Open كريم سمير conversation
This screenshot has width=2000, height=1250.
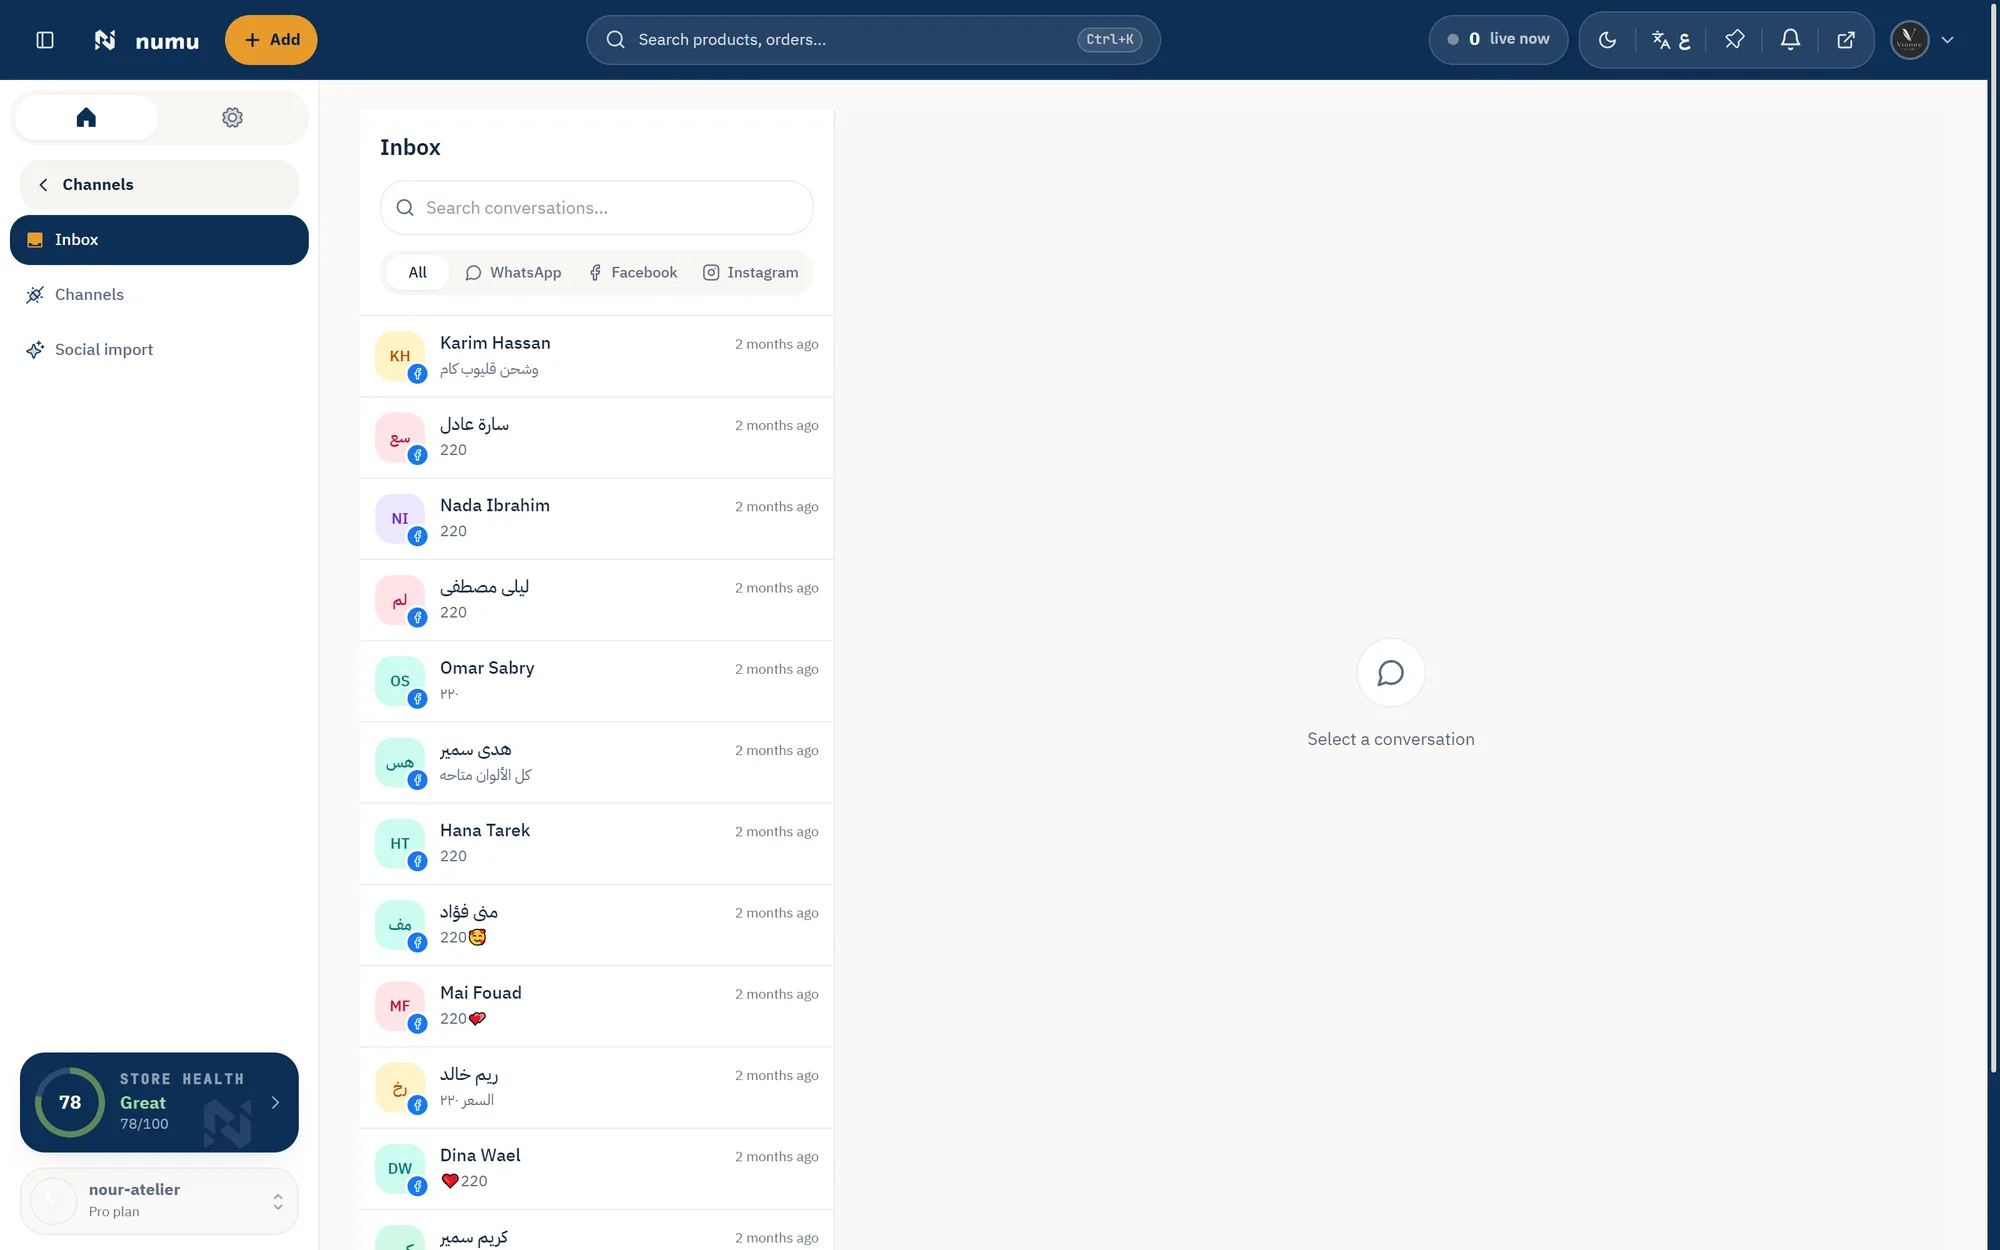click(596, 1231)
